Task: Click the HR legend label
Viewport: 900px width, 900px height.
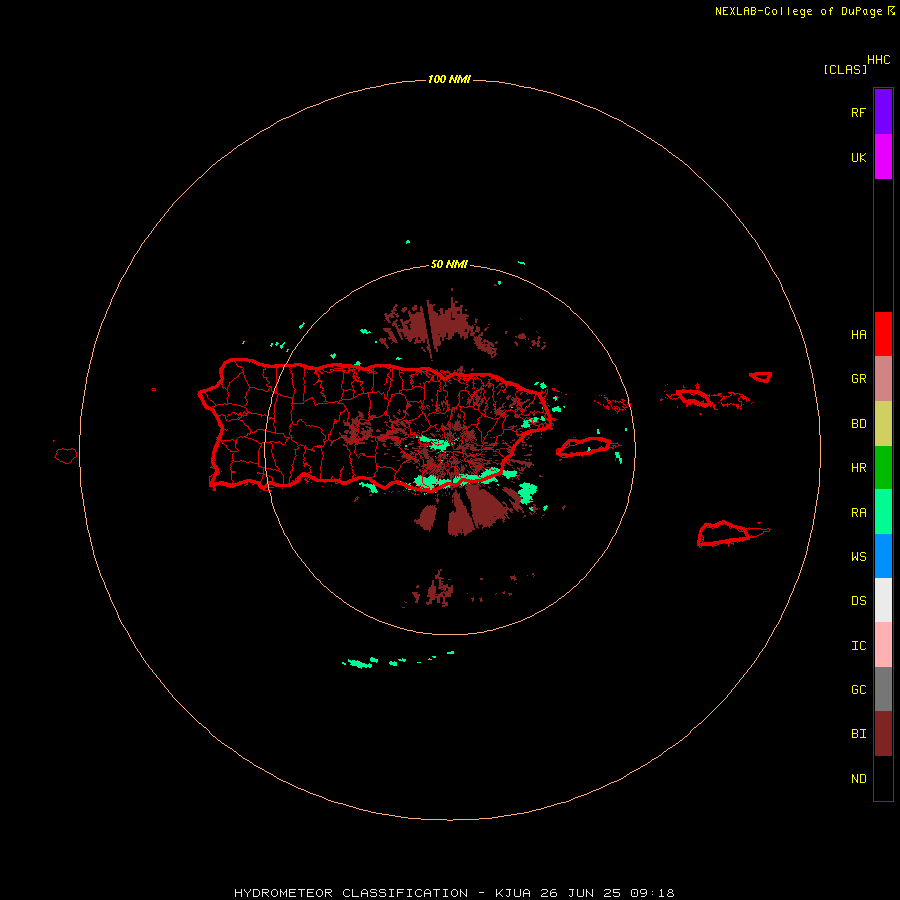Action: tap(858, 468)
